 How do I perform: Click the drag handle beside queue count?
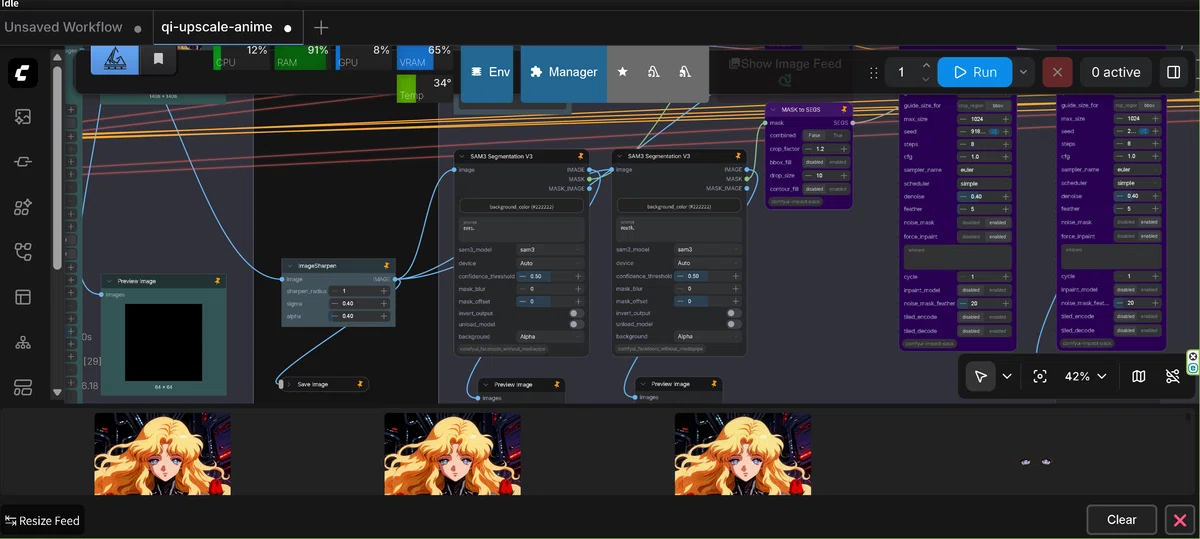(x=874, y=72)
